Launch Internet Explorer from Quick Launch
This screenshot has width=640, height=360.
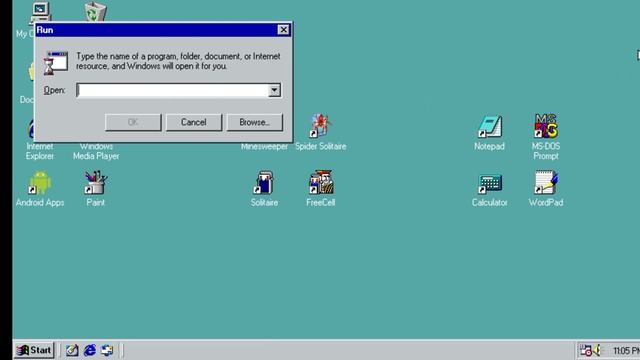(90, 350)
